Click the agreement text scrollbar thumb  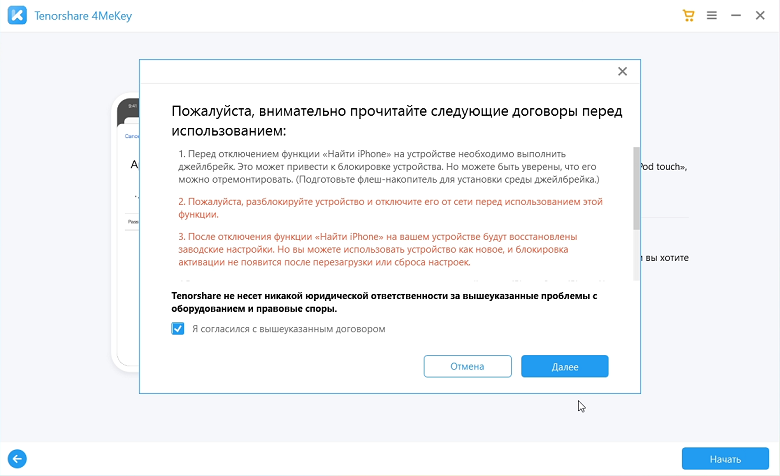coord(636,188)
